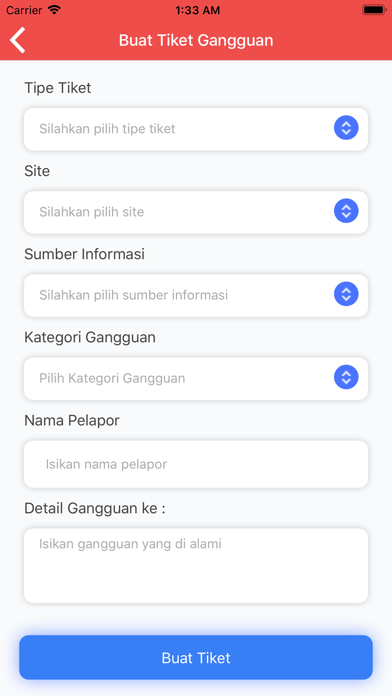
Task: Tap the Site chevron selector icon
Action: coord(346,211)
